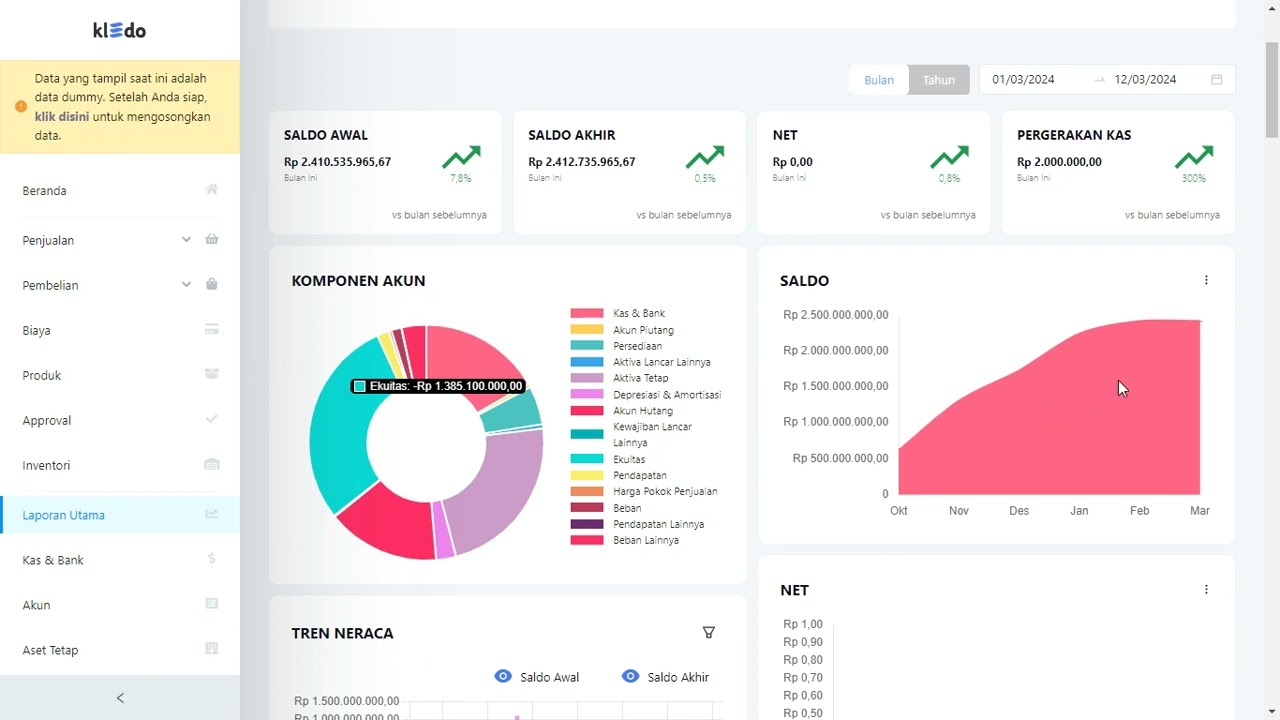The image size is (1280, 720).
Task: Open Aset Tetap menu item
Action: pyautogui.click(x=120, y=650)
